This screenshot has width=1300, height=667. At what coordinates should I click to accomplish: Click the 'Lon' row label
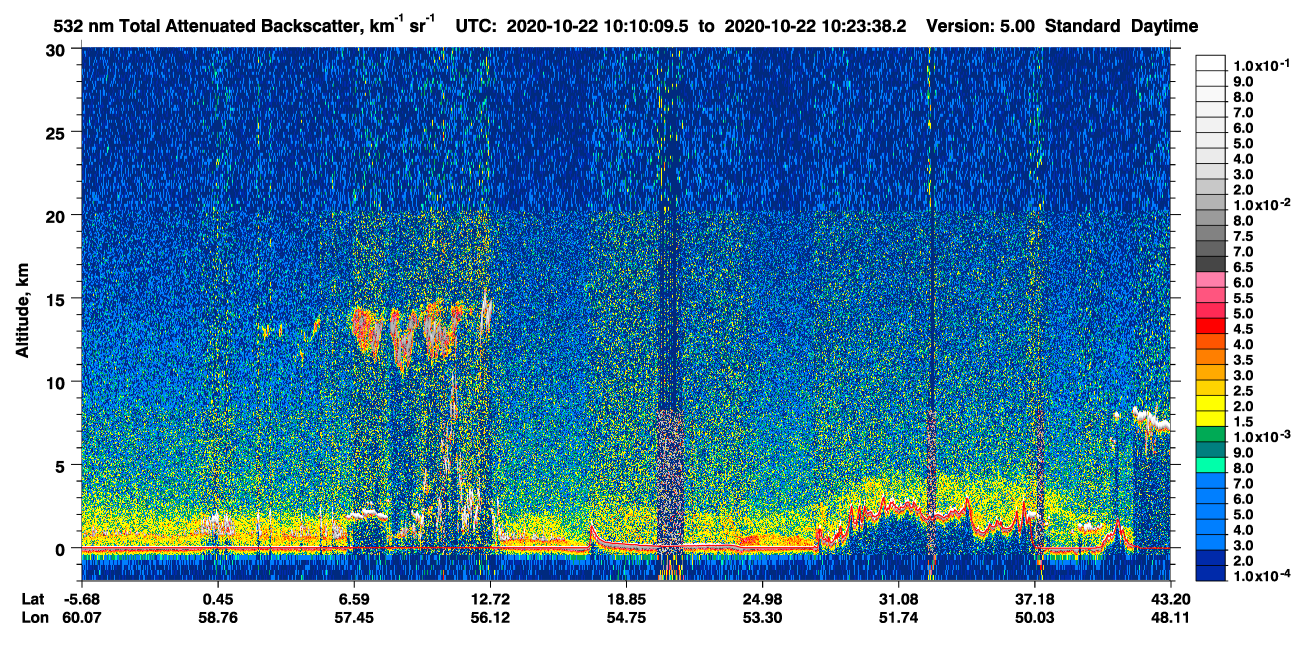(34, 618)
